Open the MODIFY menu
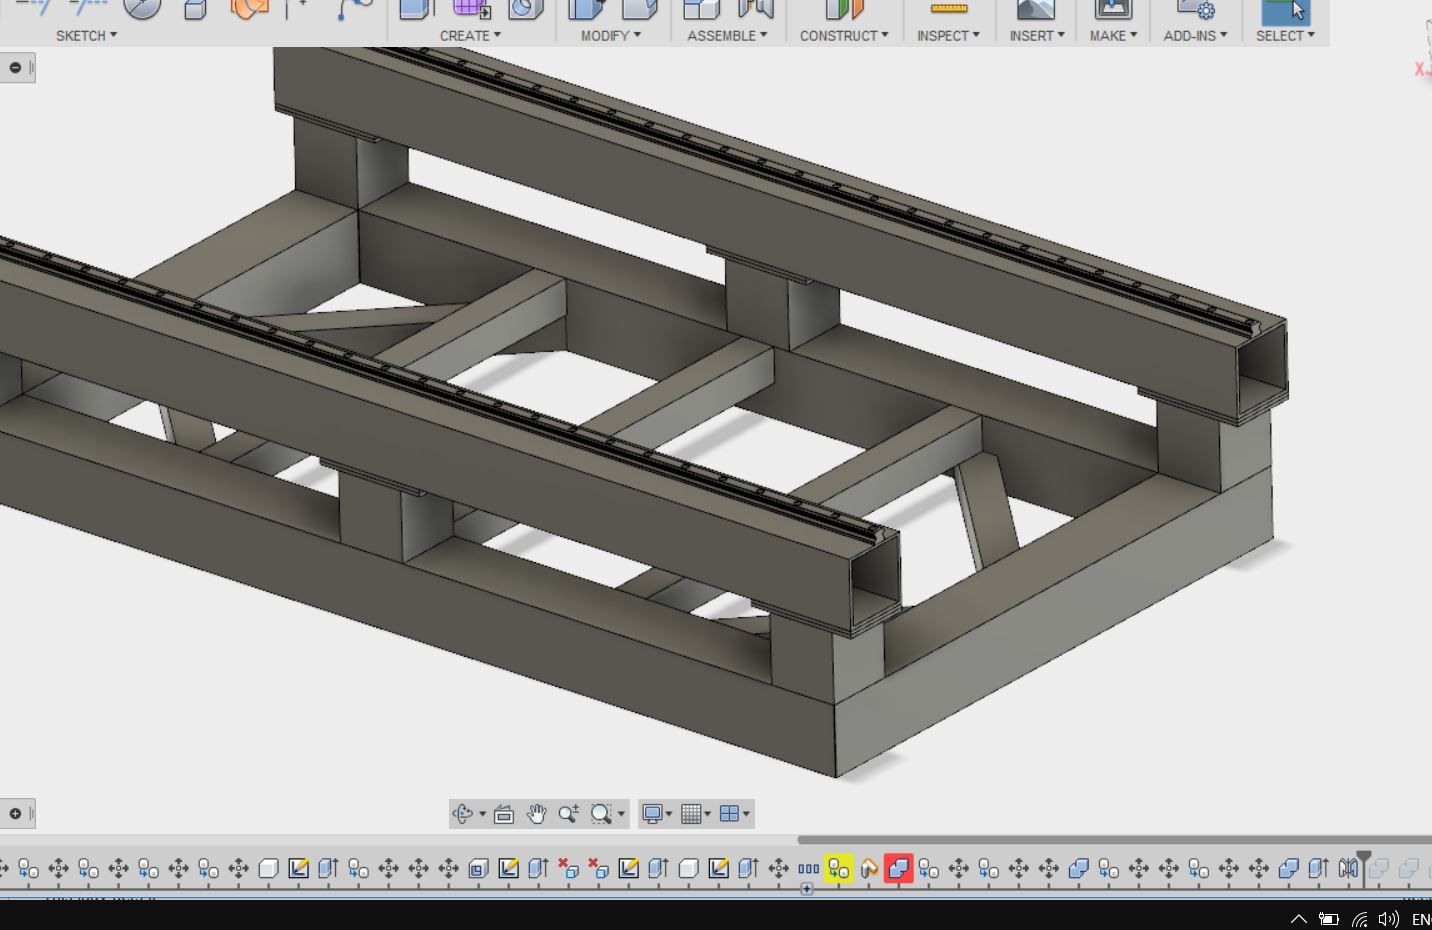 pyautogui.click(x=610, y=35)
